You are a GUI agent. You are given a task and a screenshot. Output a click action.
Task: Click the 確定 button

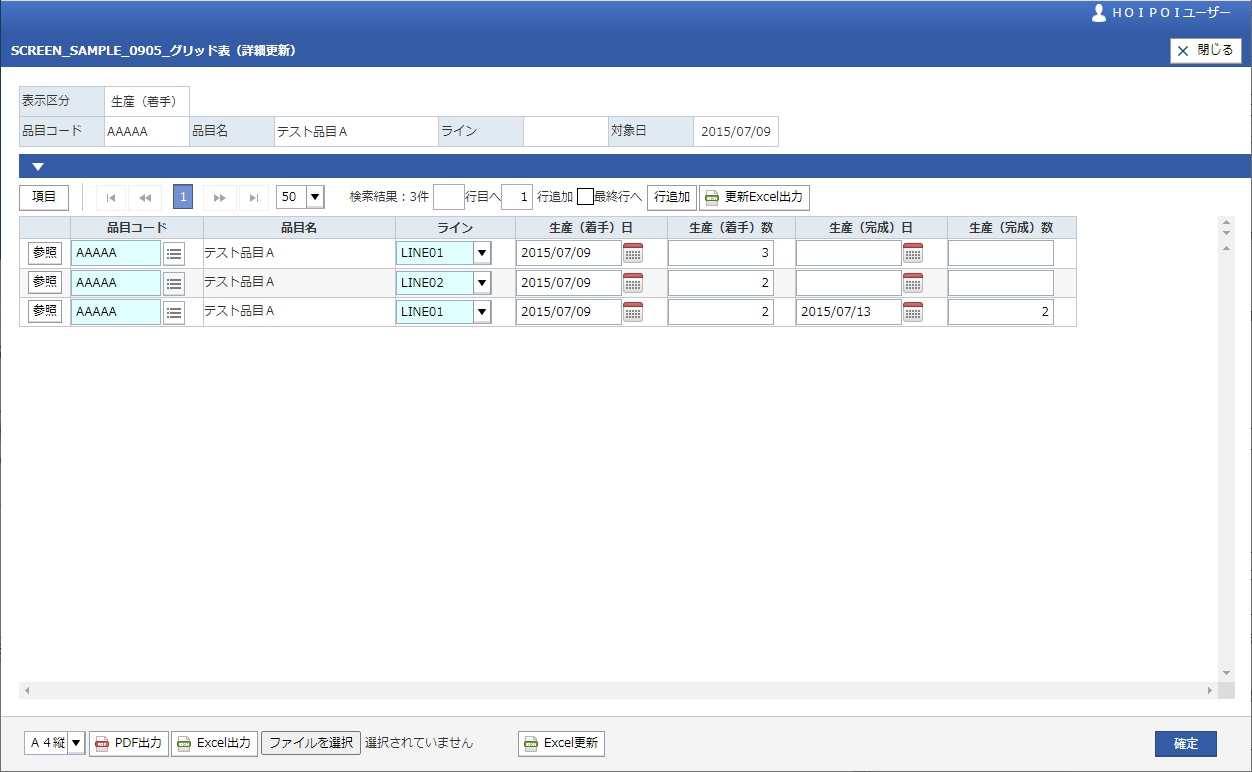[1185, 744]
